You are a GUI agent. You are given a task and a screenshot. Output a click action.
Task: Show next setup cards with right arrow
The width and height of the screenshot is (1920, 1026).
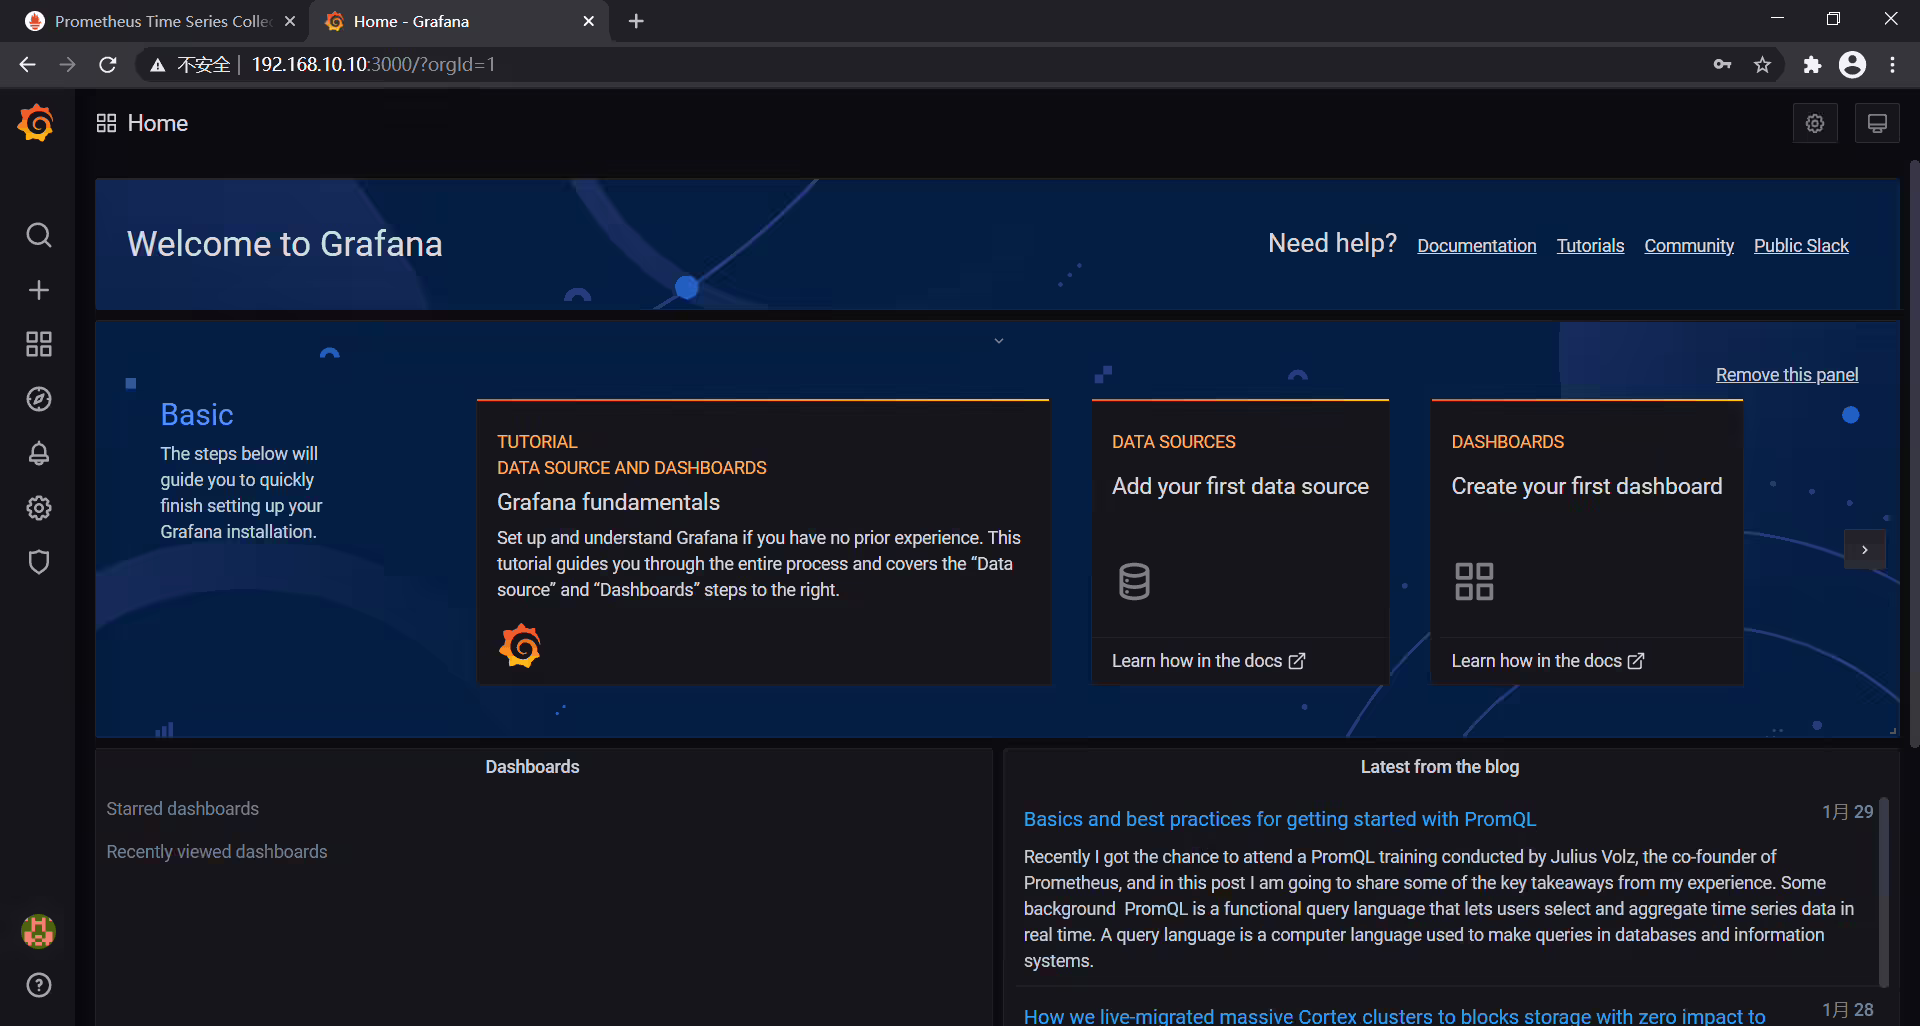click(x=1865, y=549)
